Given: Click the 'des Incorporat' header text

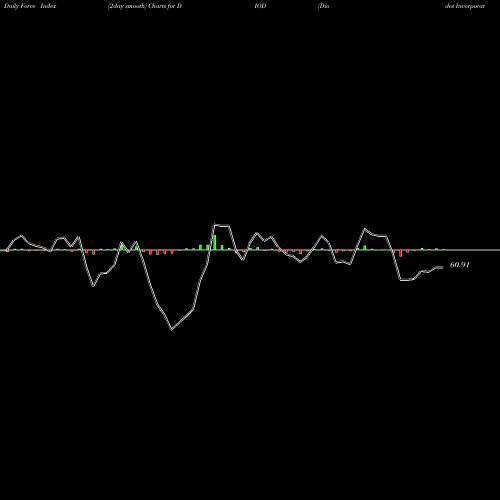Looking at the screenshot, I should (465, 6).
